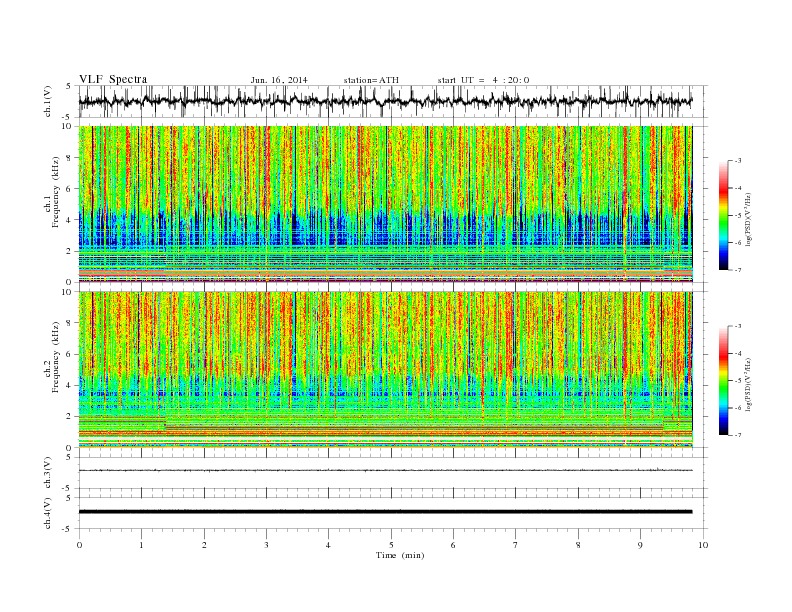This screenshot has height=612, width=792.
Task: Click the "6" tick on the time axis
Action: point(453,545)
